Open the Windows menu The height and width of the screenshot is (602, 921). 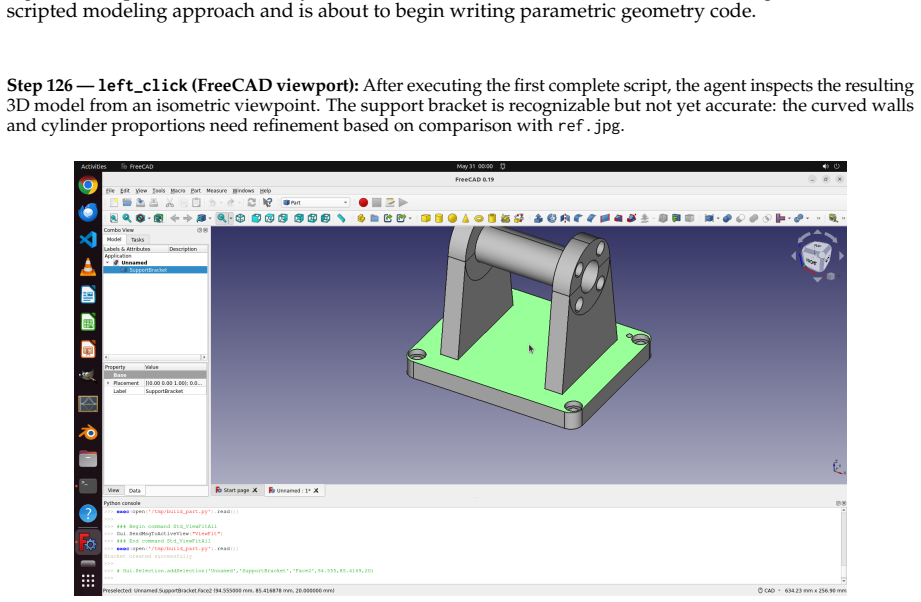[x=243, y=191]
